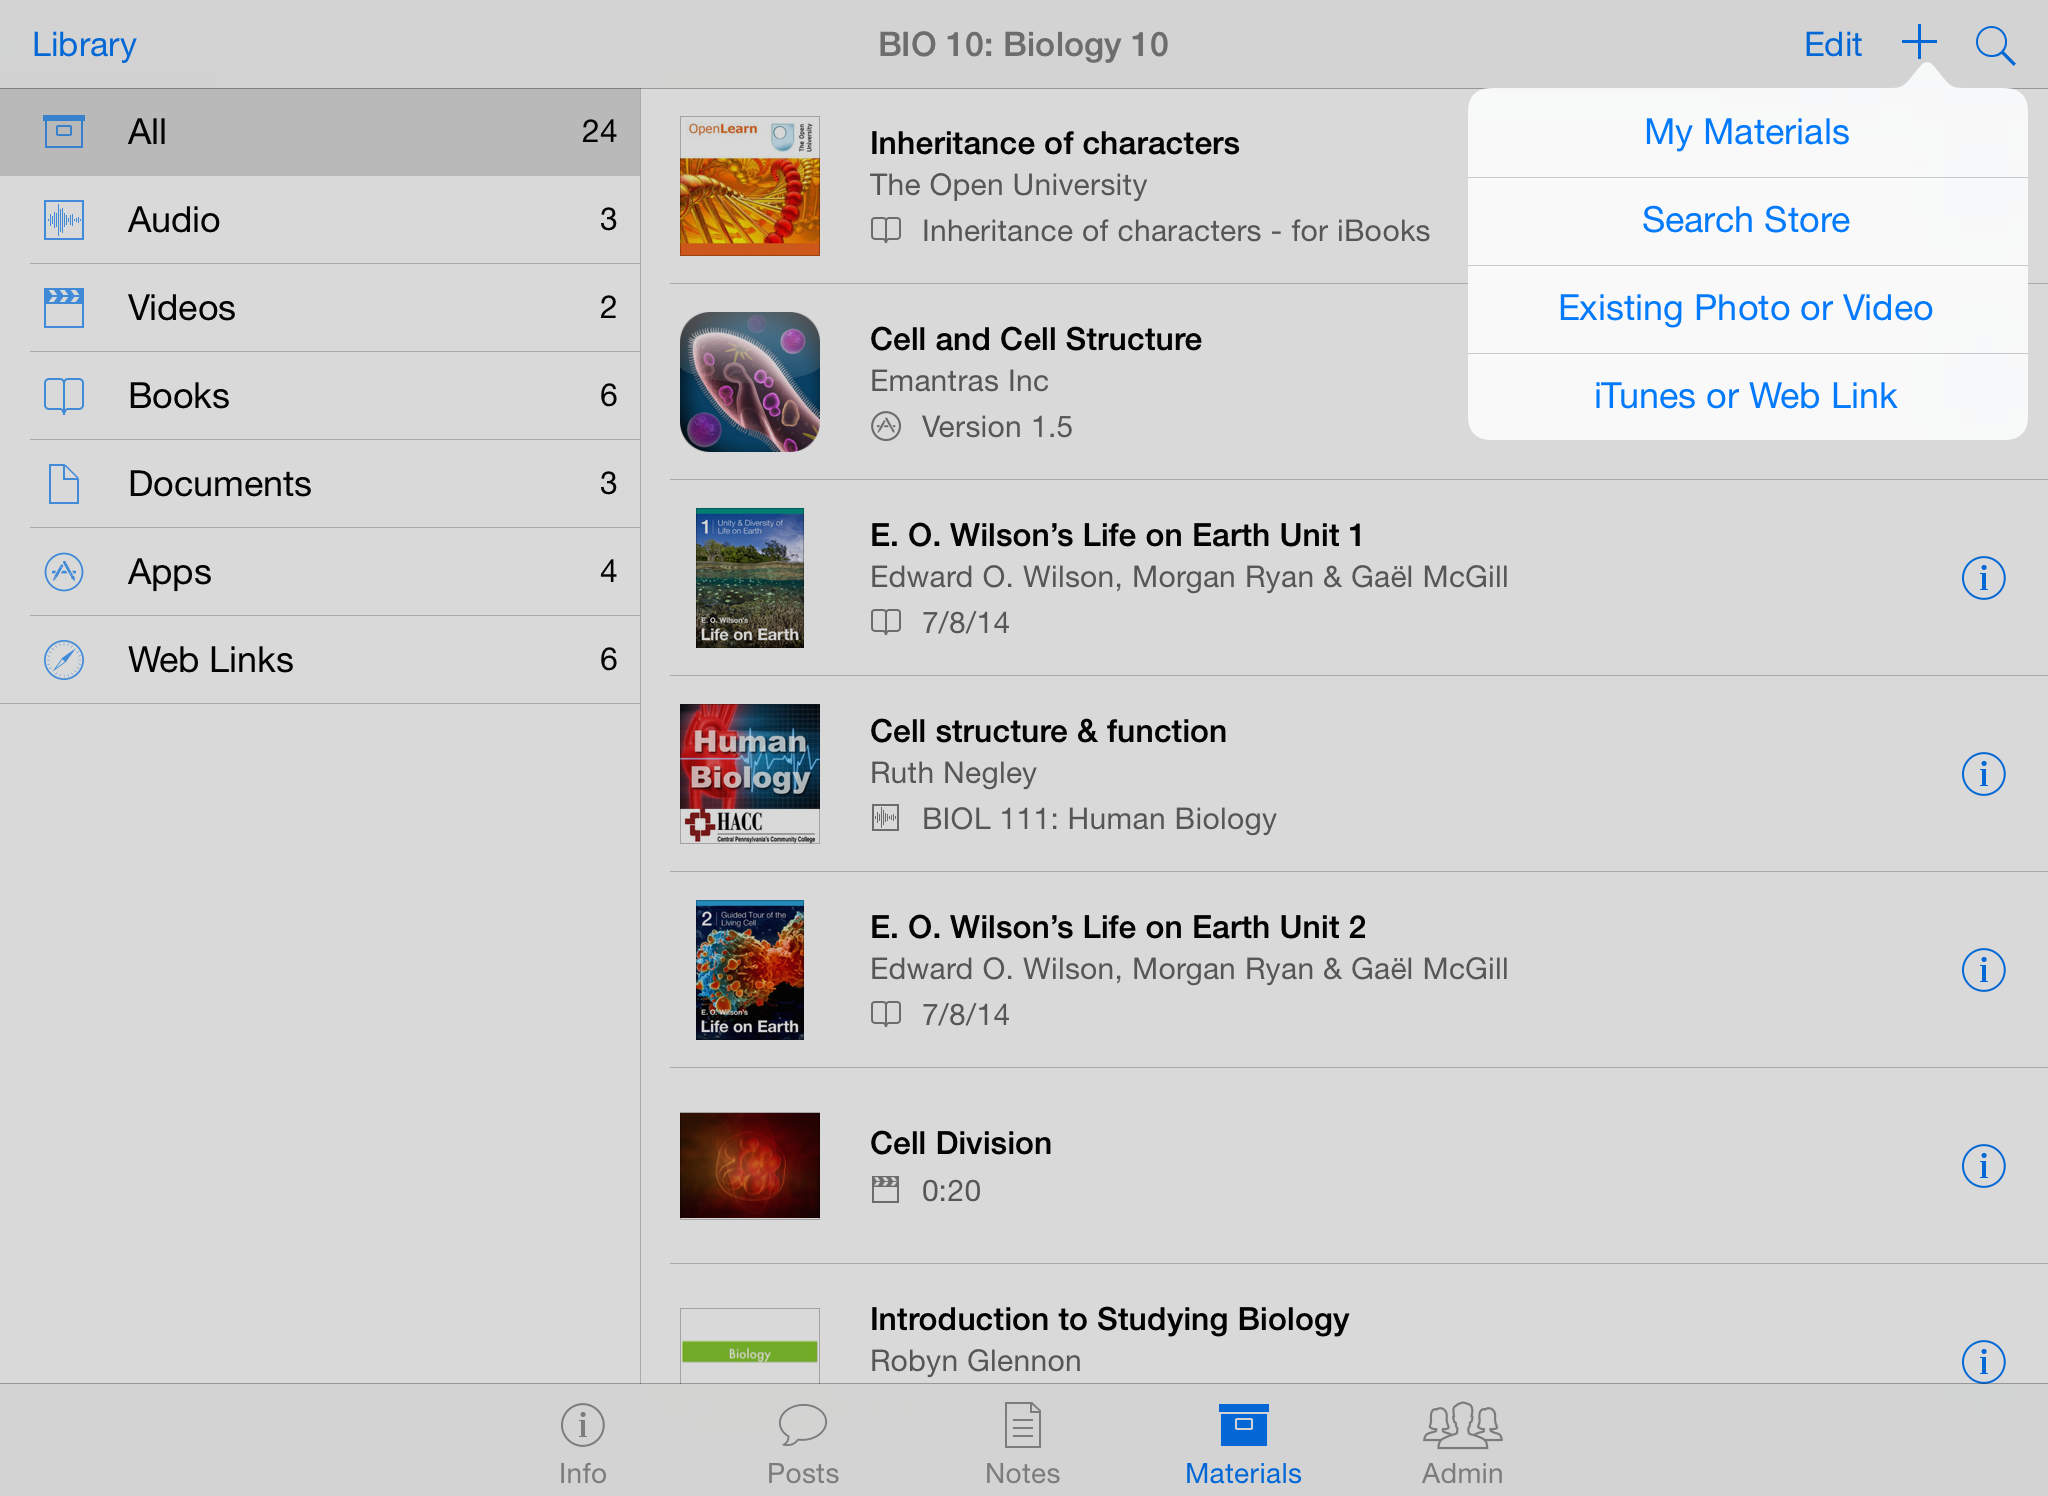Toggle Existing Photo or Video option

(1746, 307)
